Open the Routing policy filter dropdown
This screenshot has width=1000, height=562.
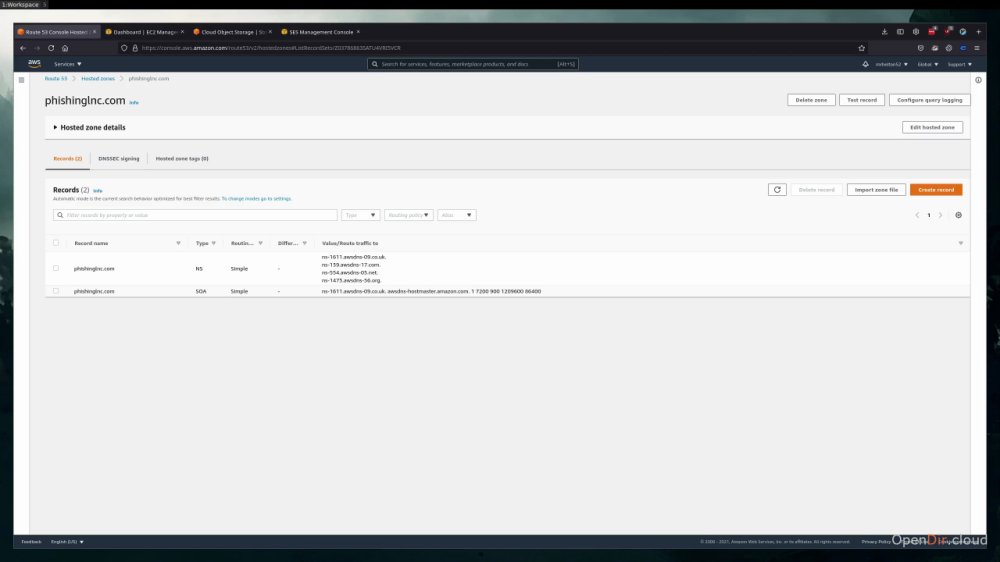tap(409, 215)
